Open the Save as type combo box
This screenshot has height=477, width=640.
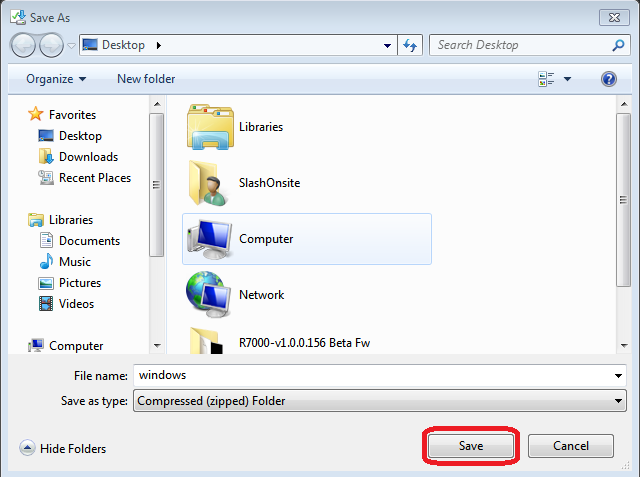click(380, 401)
